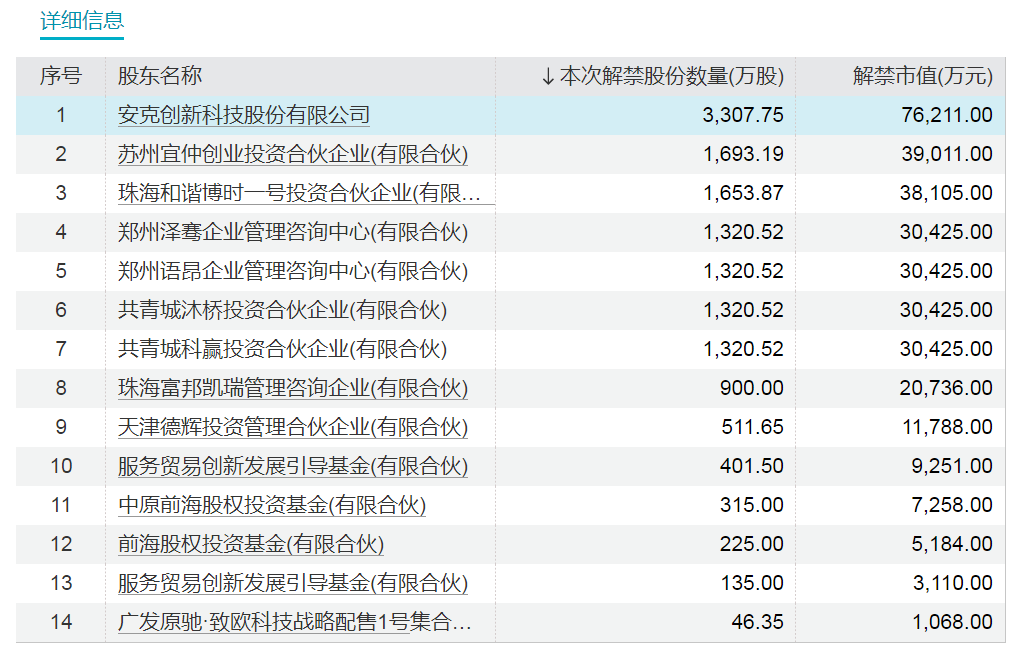Click the 30,425.00 value in row 4
1015x649 pixels.
[x=946, y=232]
